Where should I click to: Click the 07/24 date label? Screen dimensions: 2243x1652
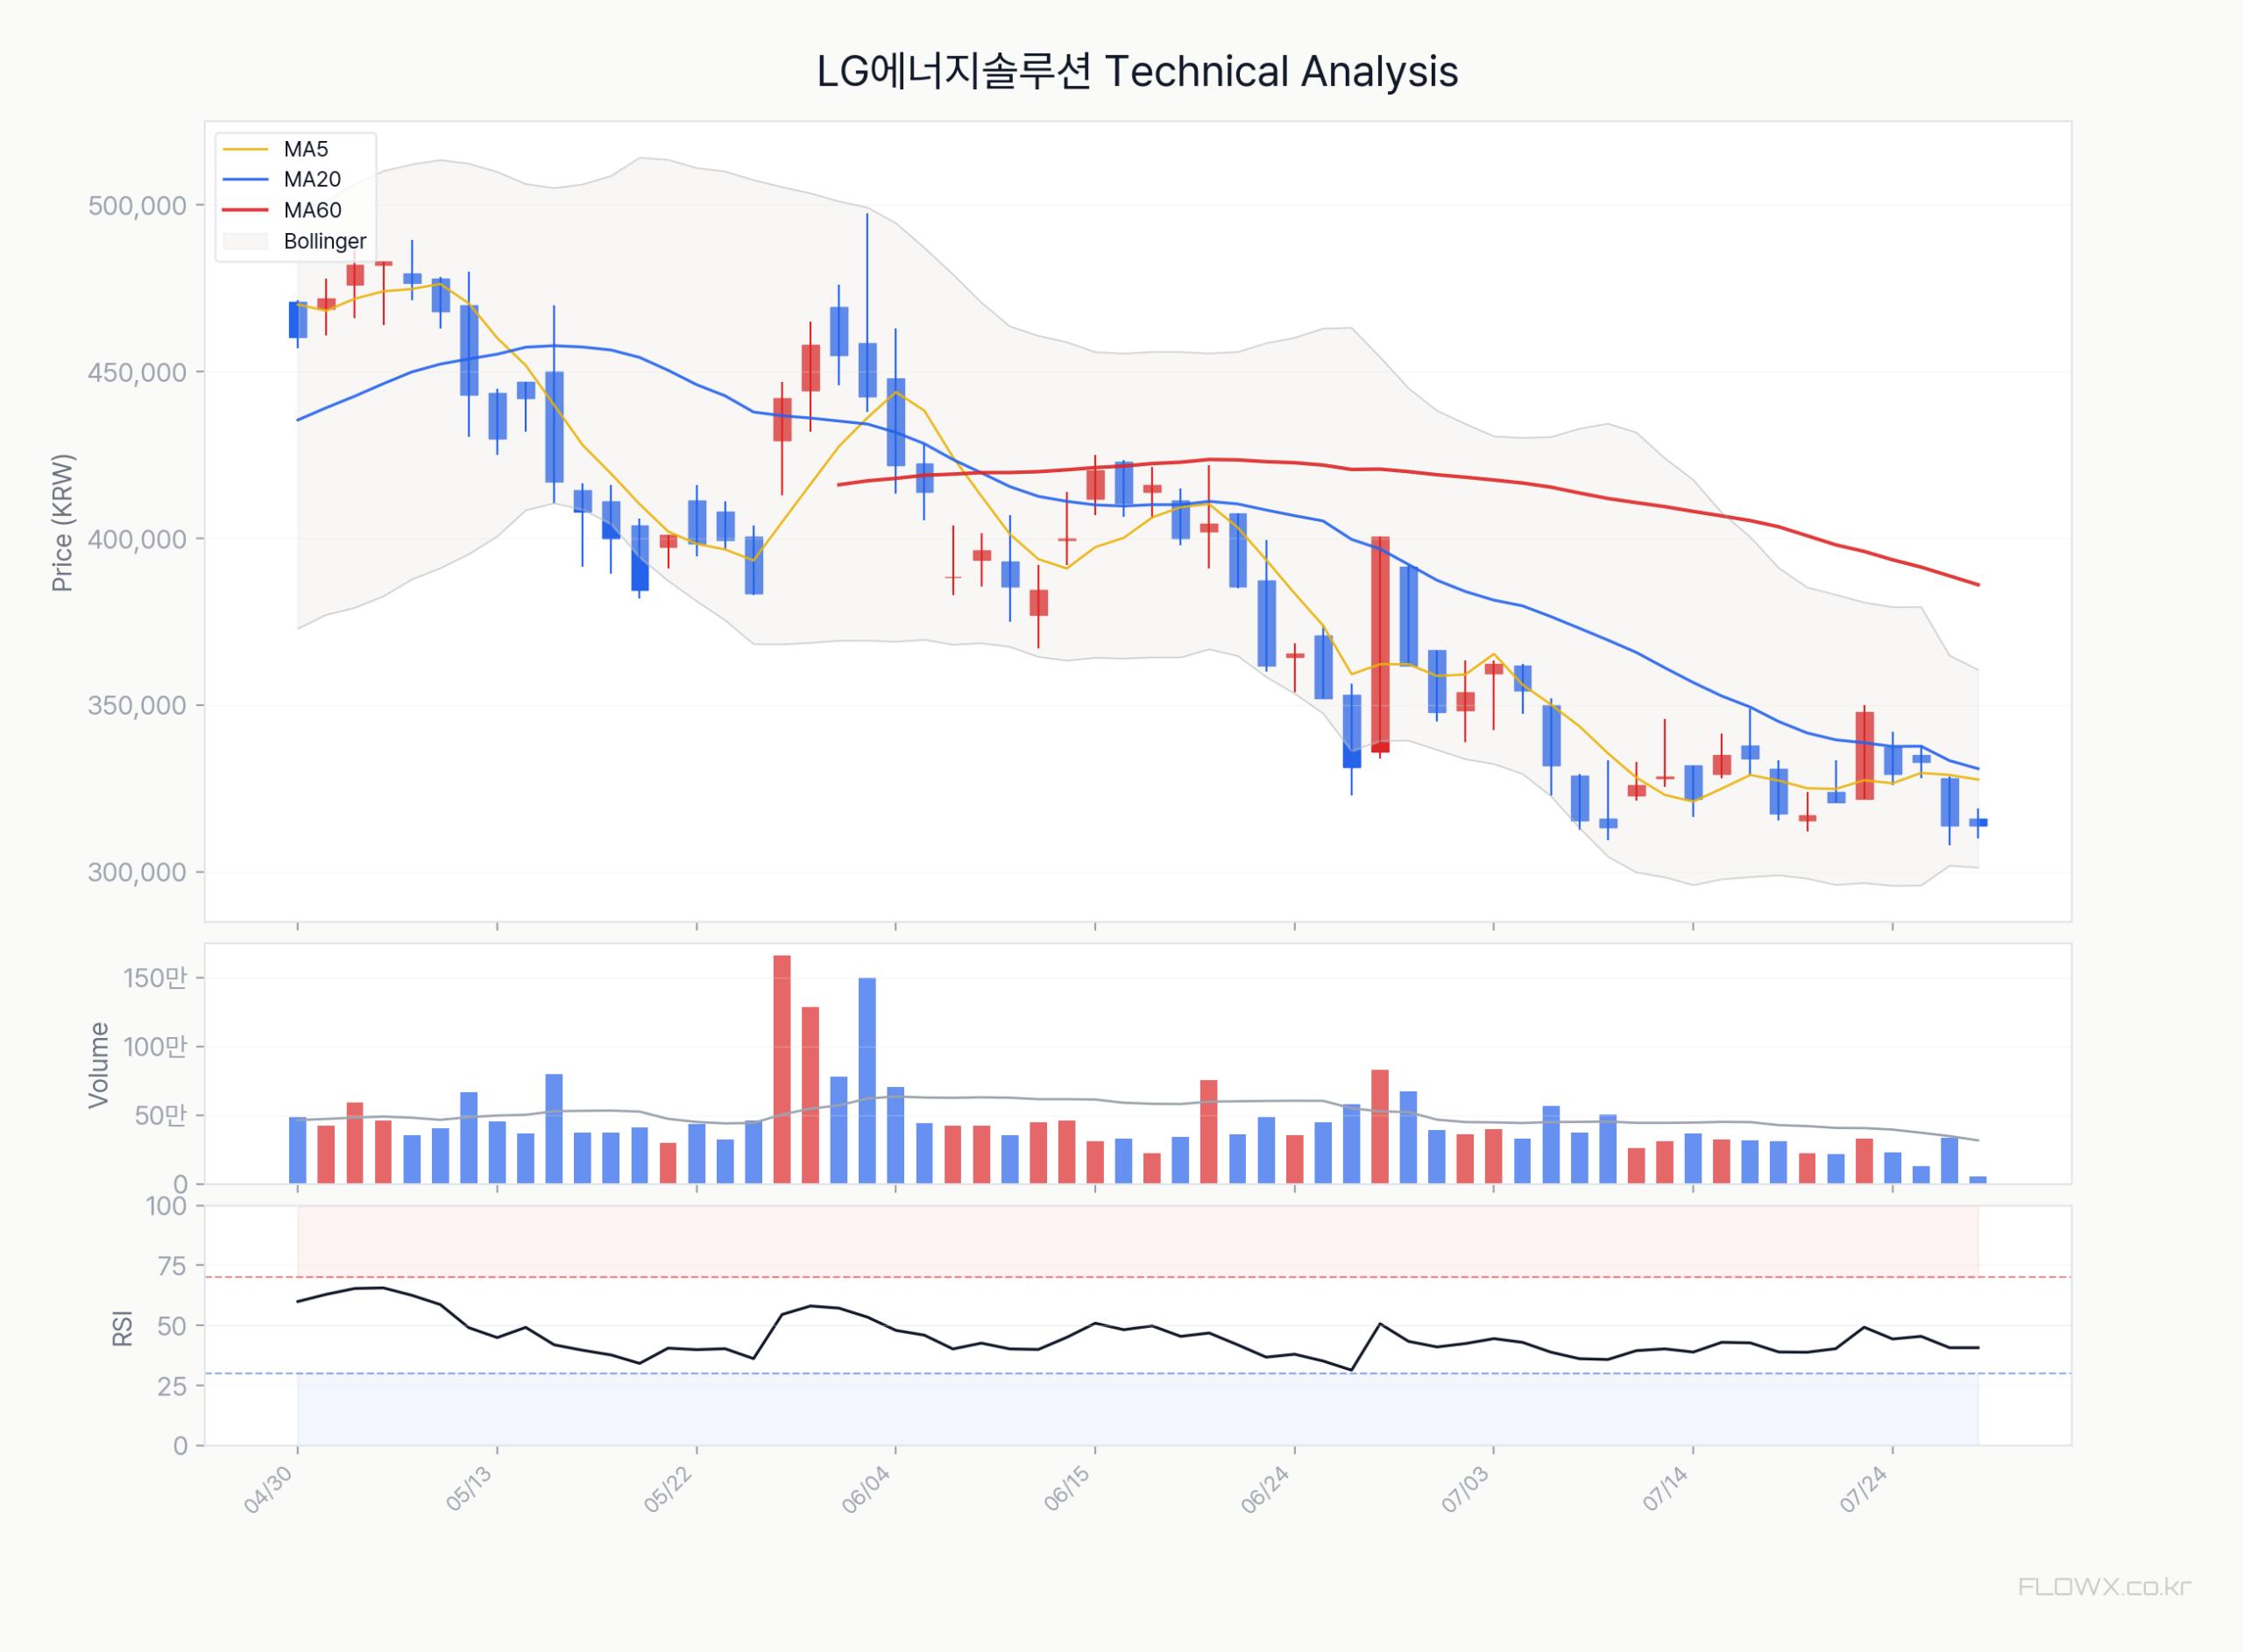point(1864,1490)
